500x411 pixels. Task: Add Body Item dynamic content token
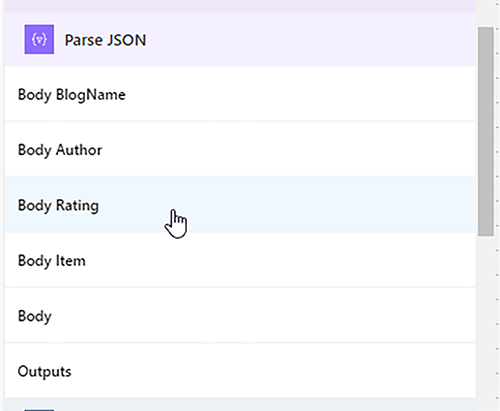(x=240, y=260)
